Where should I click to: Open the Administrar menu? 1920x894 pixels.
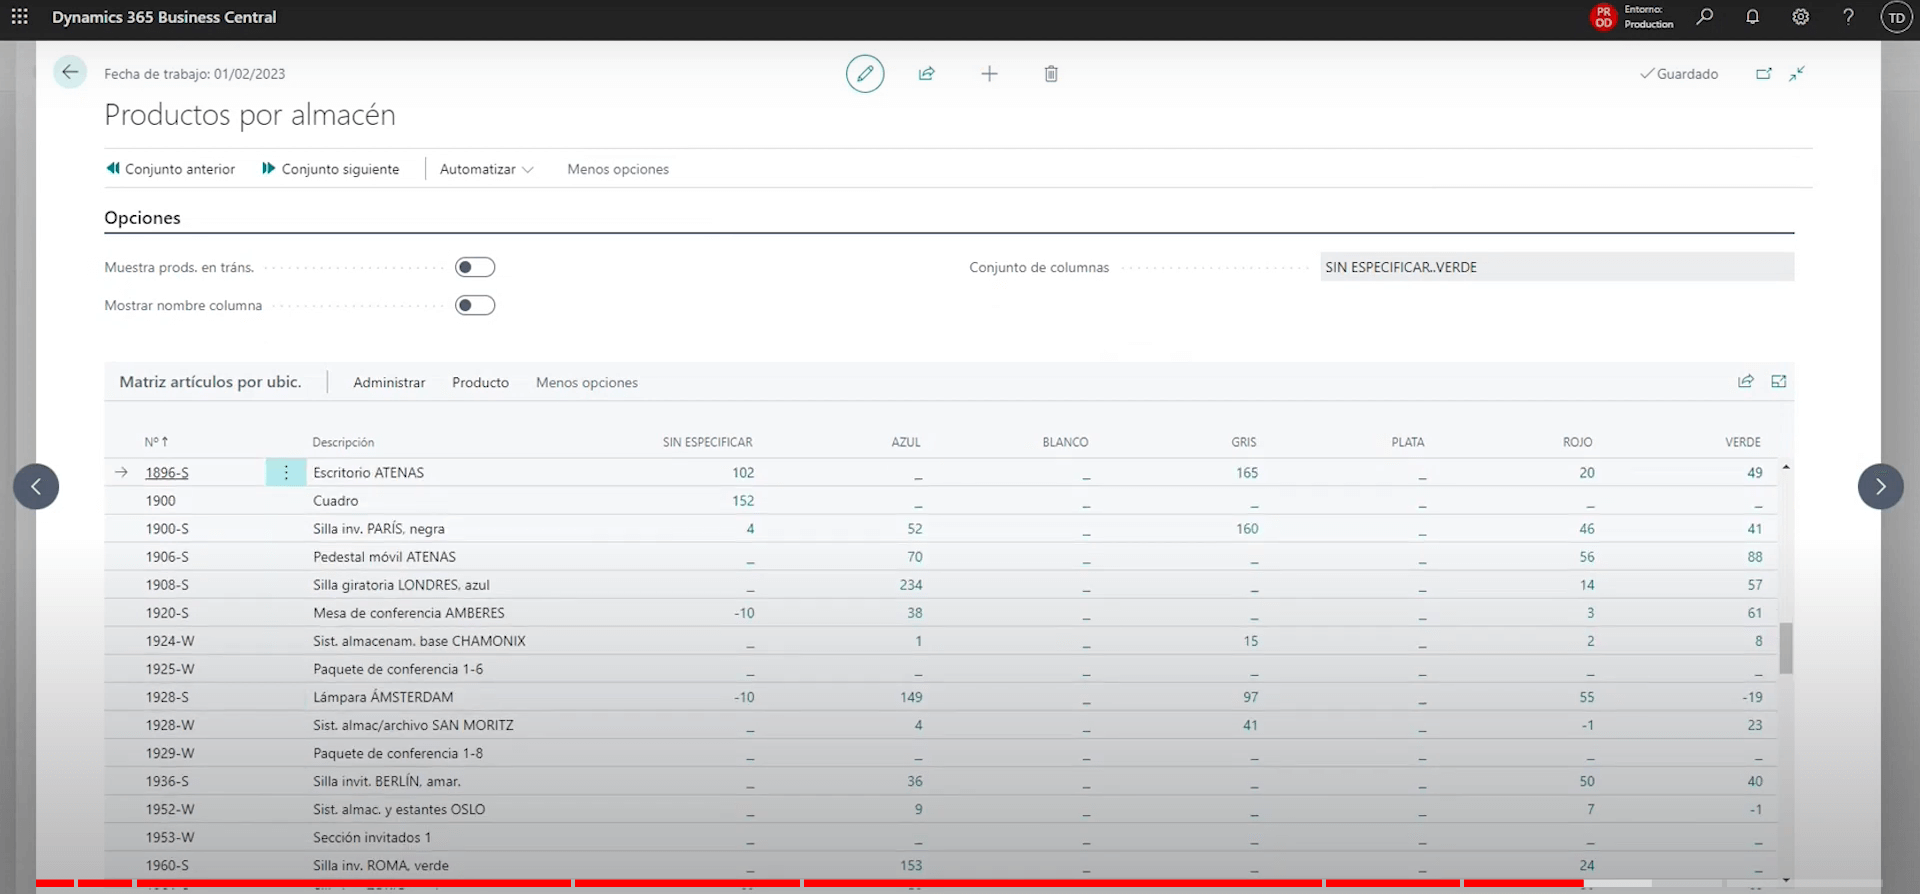[x=389, y=382]
